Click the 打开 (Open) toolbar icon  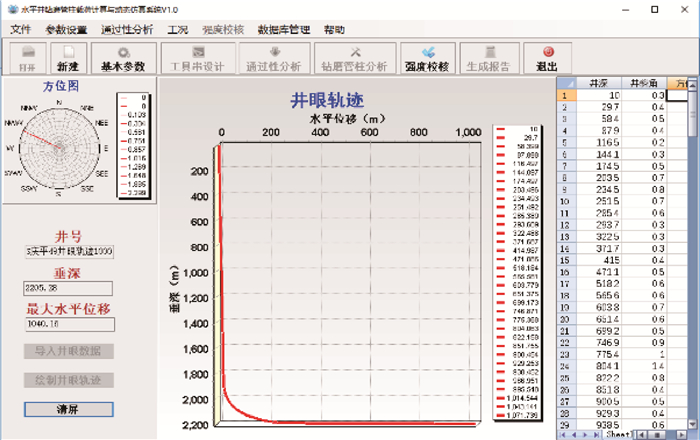(29, 56)
